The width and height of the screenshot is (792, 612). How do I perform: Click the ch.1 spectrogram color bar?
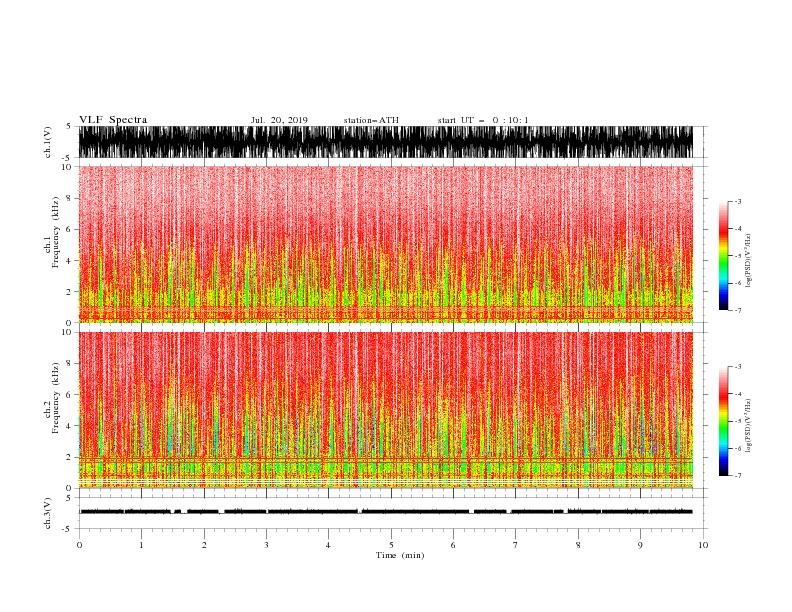click(x=723, y=256)
